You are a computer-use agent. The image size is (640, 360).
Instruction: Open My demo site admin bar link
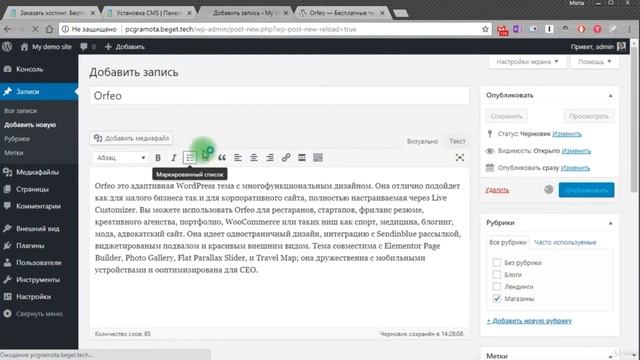[46, 47]
